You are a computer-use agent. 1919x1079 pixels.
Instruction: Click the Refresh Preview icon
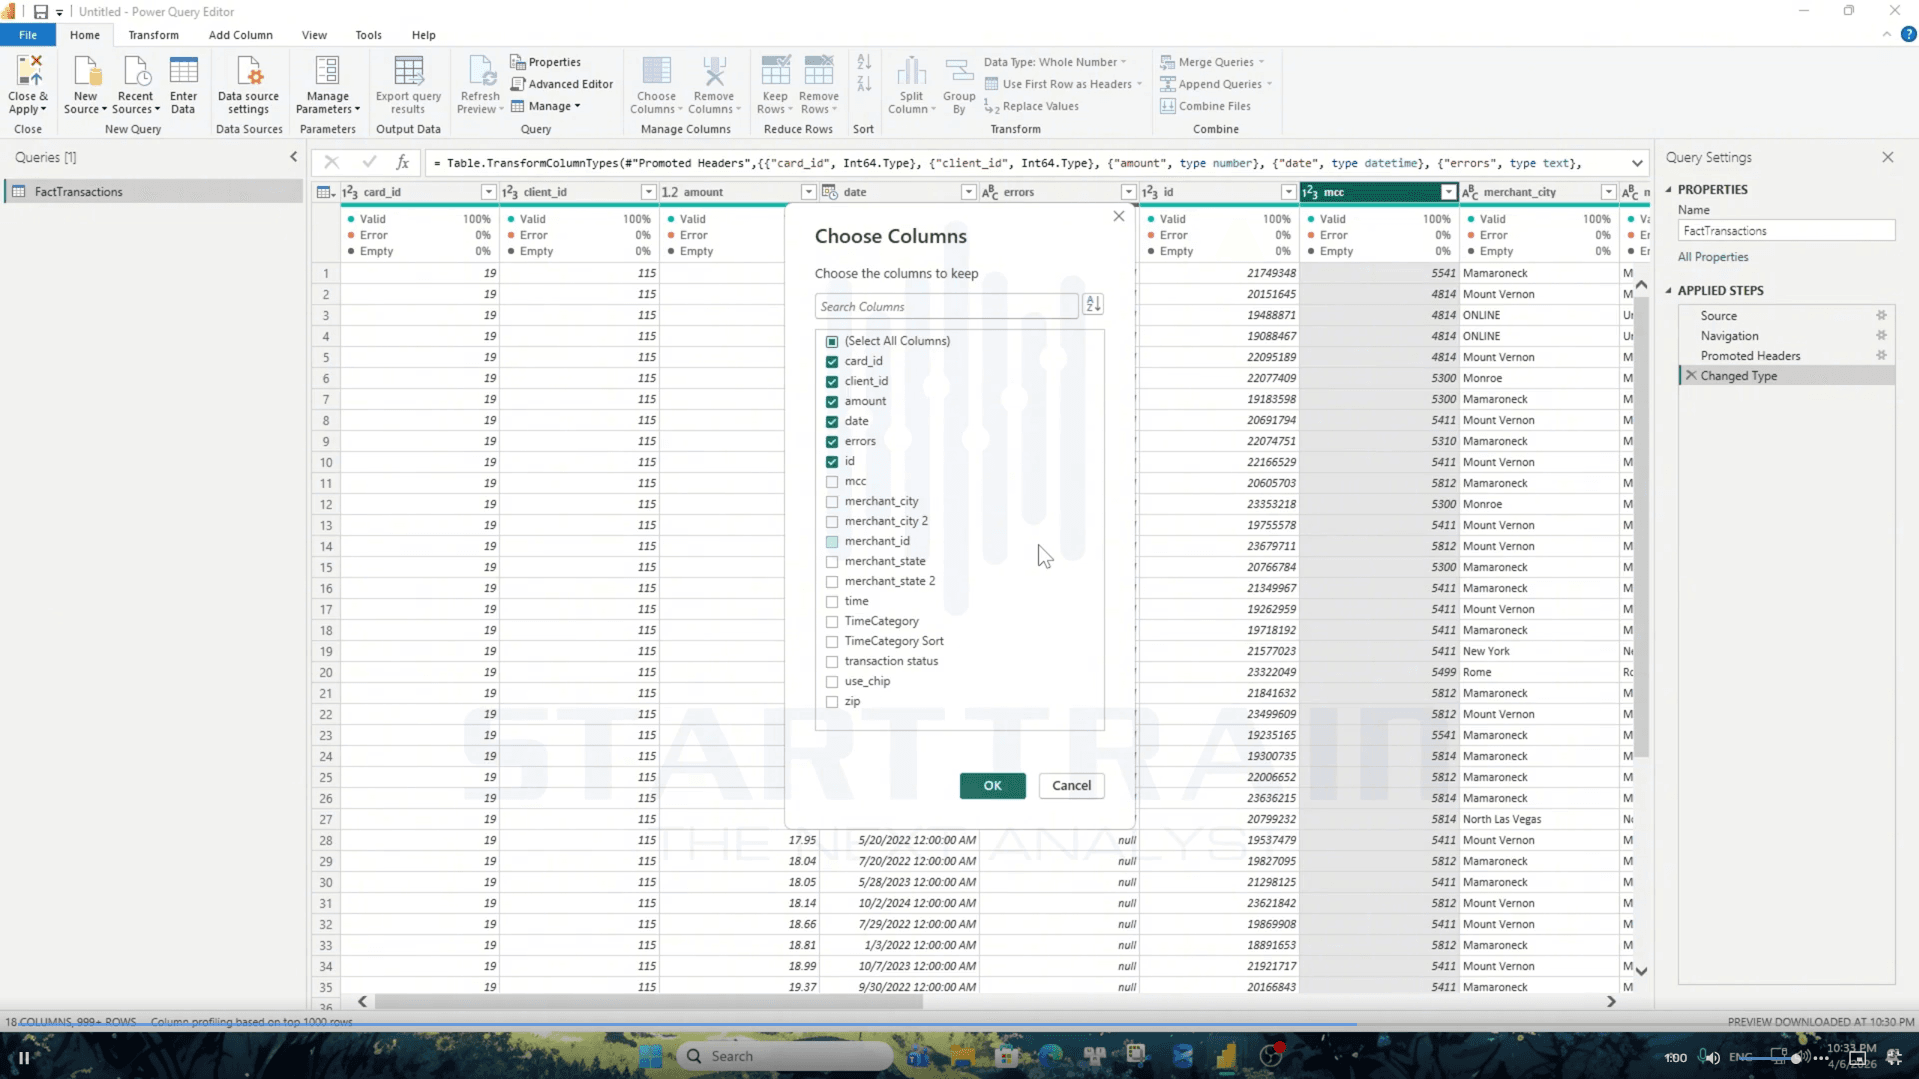pyautogui.click(x=480, y=71)
